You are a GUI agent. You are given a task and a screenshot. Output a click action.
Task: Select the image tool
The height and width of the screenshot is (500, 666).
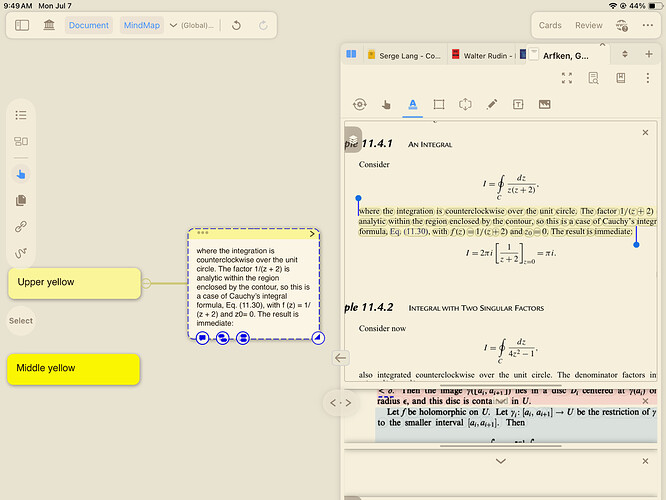tap(545, 105)
